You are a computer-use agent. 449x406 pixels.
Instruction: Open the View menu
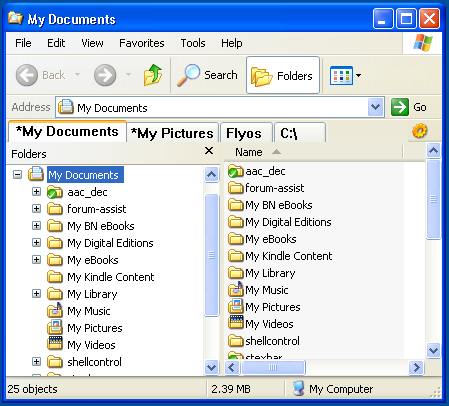click(x=92, y=43)
